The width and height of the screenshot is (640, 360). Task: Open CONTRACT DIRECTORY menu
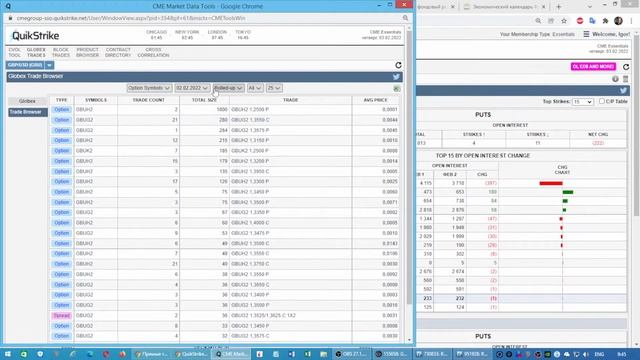(x=118, y=52)
